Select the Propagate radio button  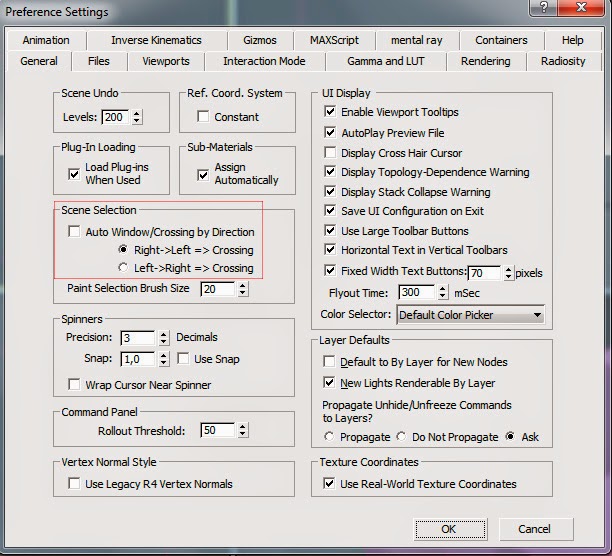[x=329, y=436]
